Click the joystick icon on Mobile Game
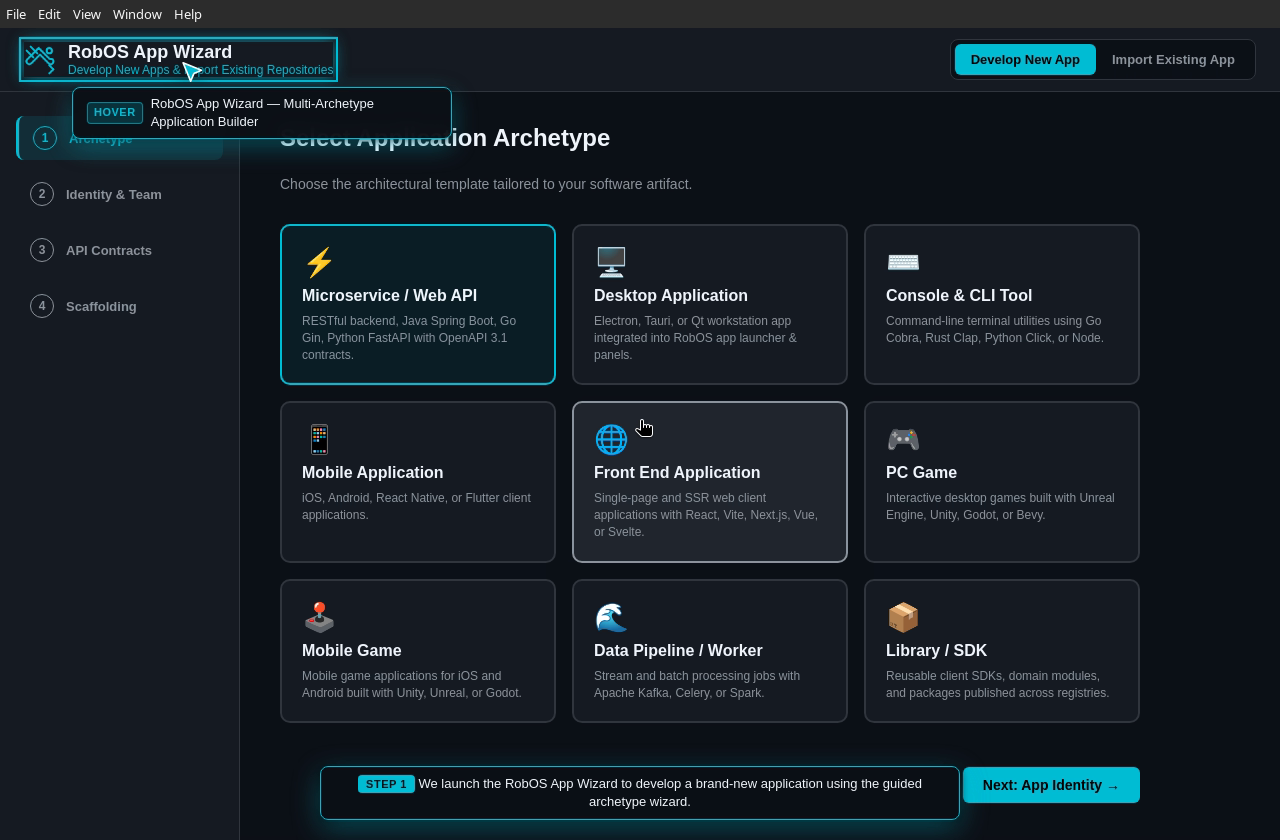Image resolution: width=1280 pixels, height=840 pixels. pos(319,617)
